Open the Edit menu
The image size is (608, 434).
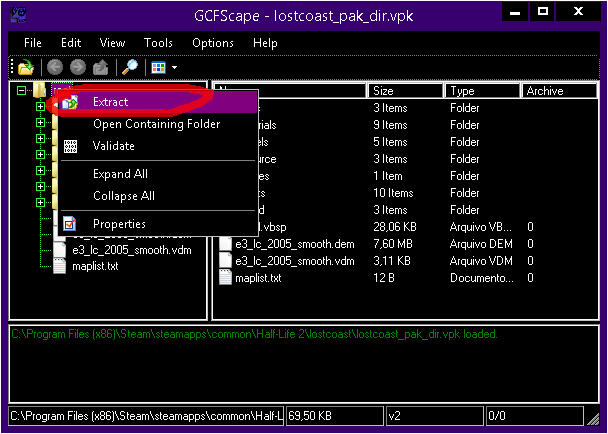pyautogui.click(x=71, y=43)
